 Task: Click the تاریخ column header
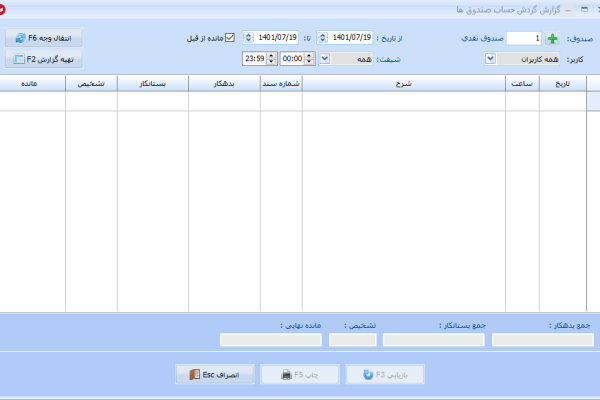[x=562, y=83]
